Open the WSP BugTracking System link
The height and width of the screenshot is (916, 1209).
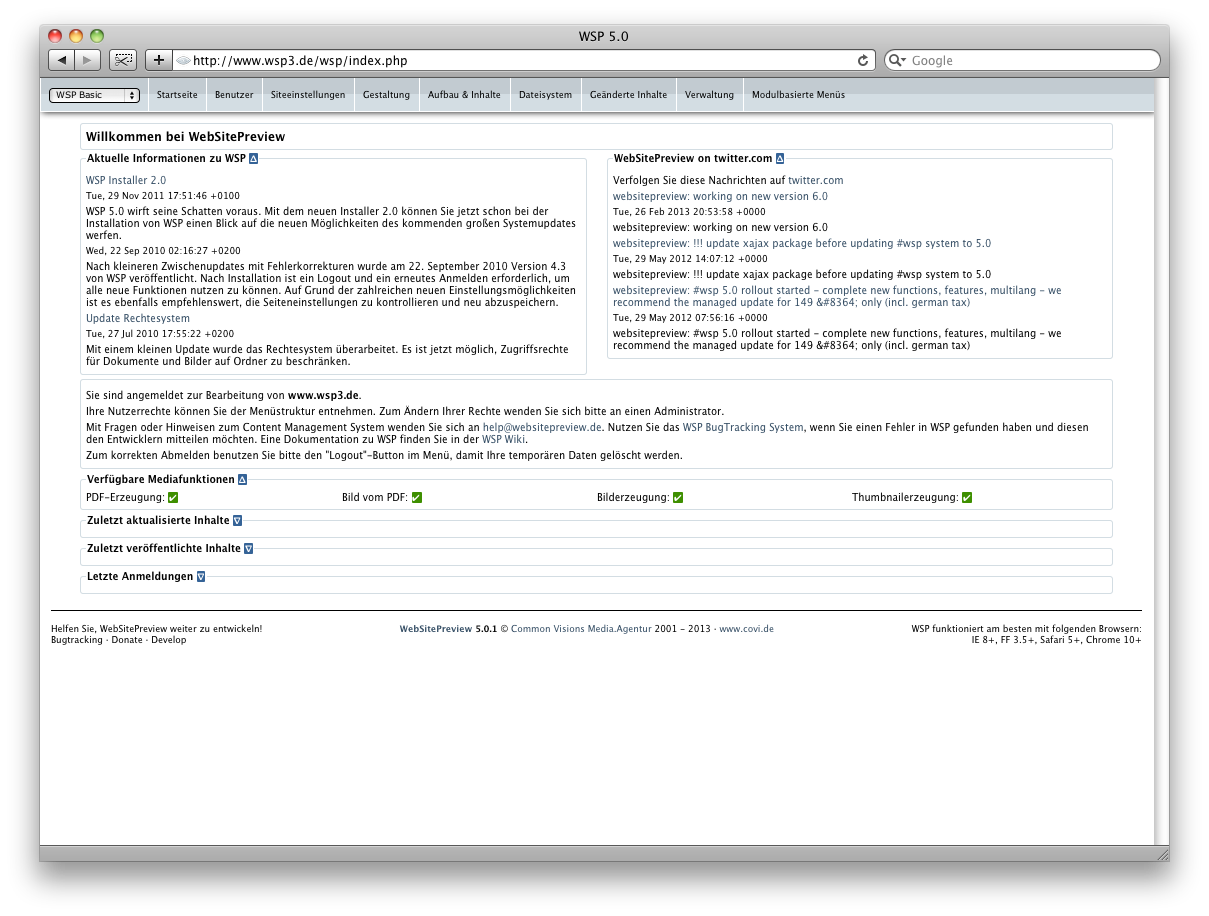tap(743, 427)
